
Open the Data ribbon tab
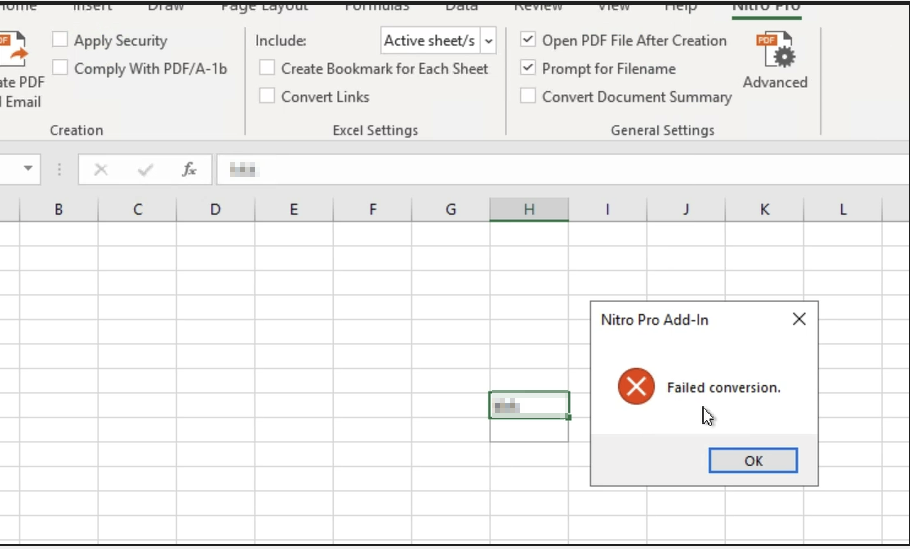(x=461, y=7)
